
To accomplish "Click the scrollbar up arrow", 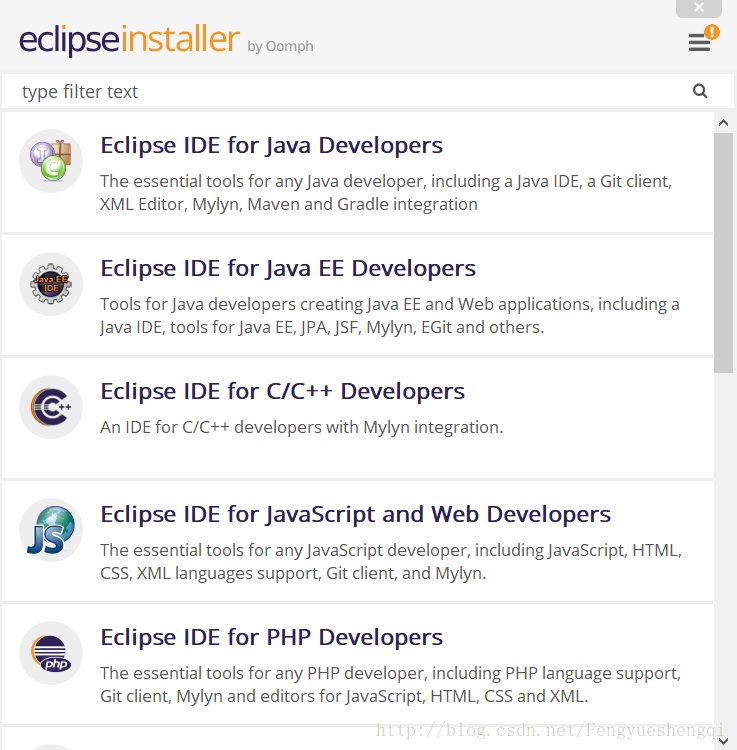I will pyautogui.click(x=724, y=123).
